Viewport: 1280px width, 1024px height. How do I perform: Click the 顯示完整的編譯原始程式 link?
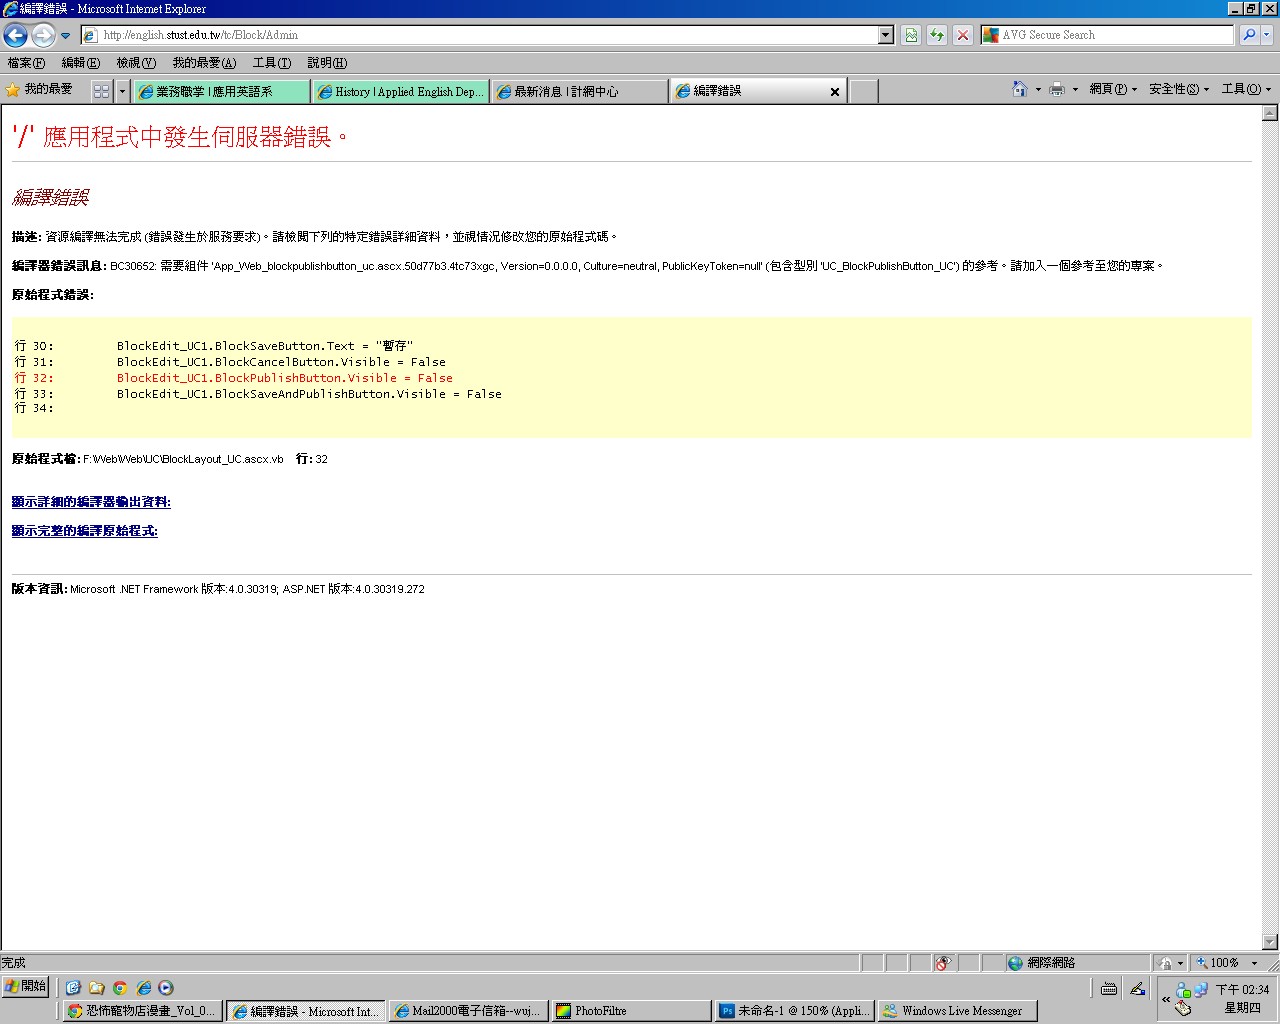pos(85,531)
